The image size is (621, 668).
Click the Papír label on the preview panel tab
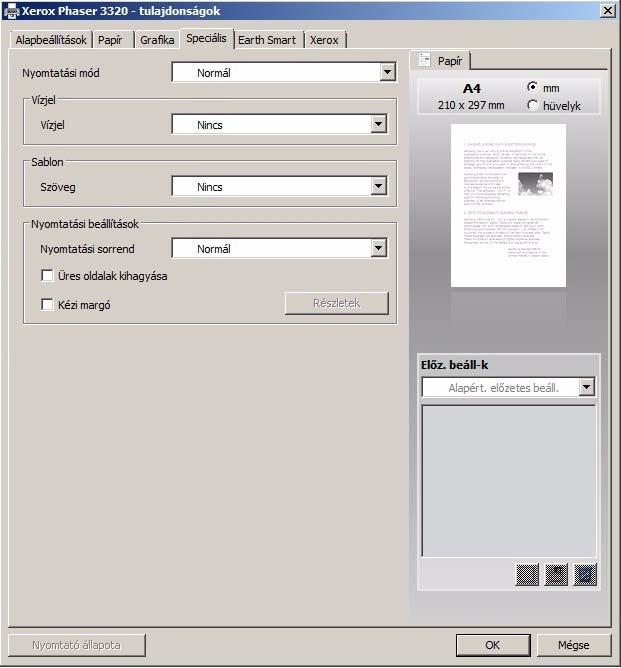coord(450,61)
